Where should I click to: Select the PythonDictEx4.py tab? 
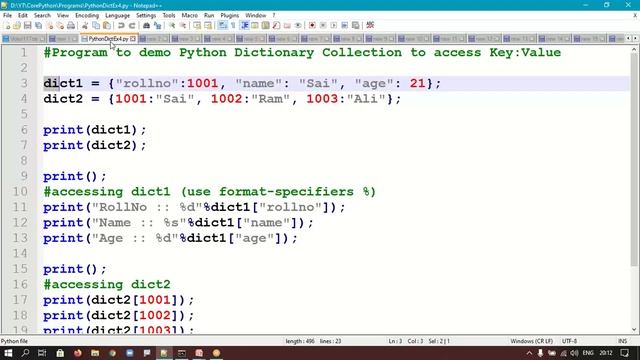click(x=108, y=39)
